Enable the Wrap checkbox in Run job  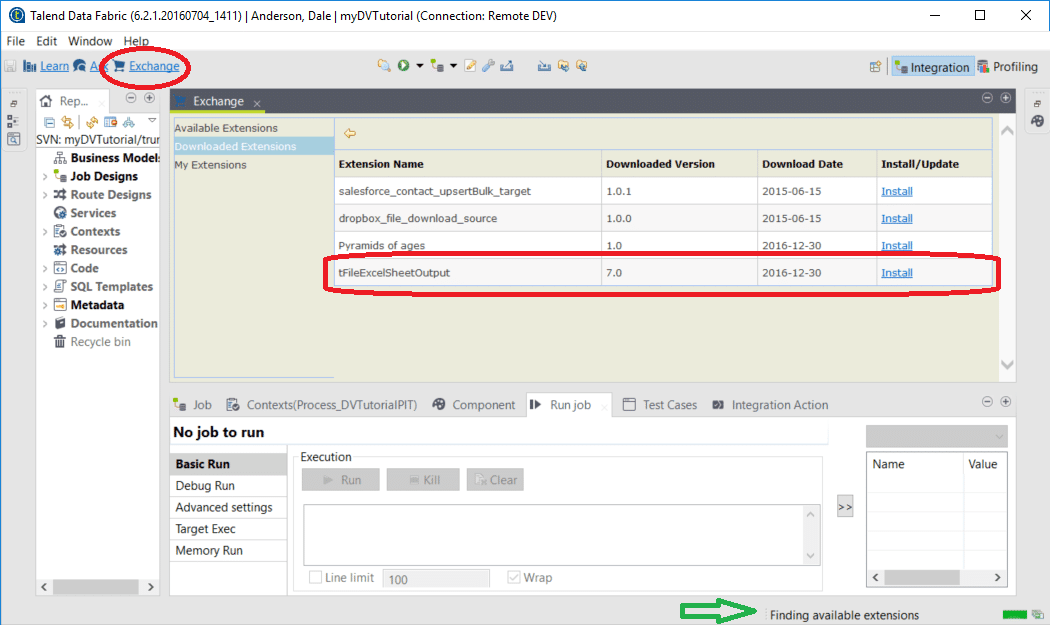[515, 577]
